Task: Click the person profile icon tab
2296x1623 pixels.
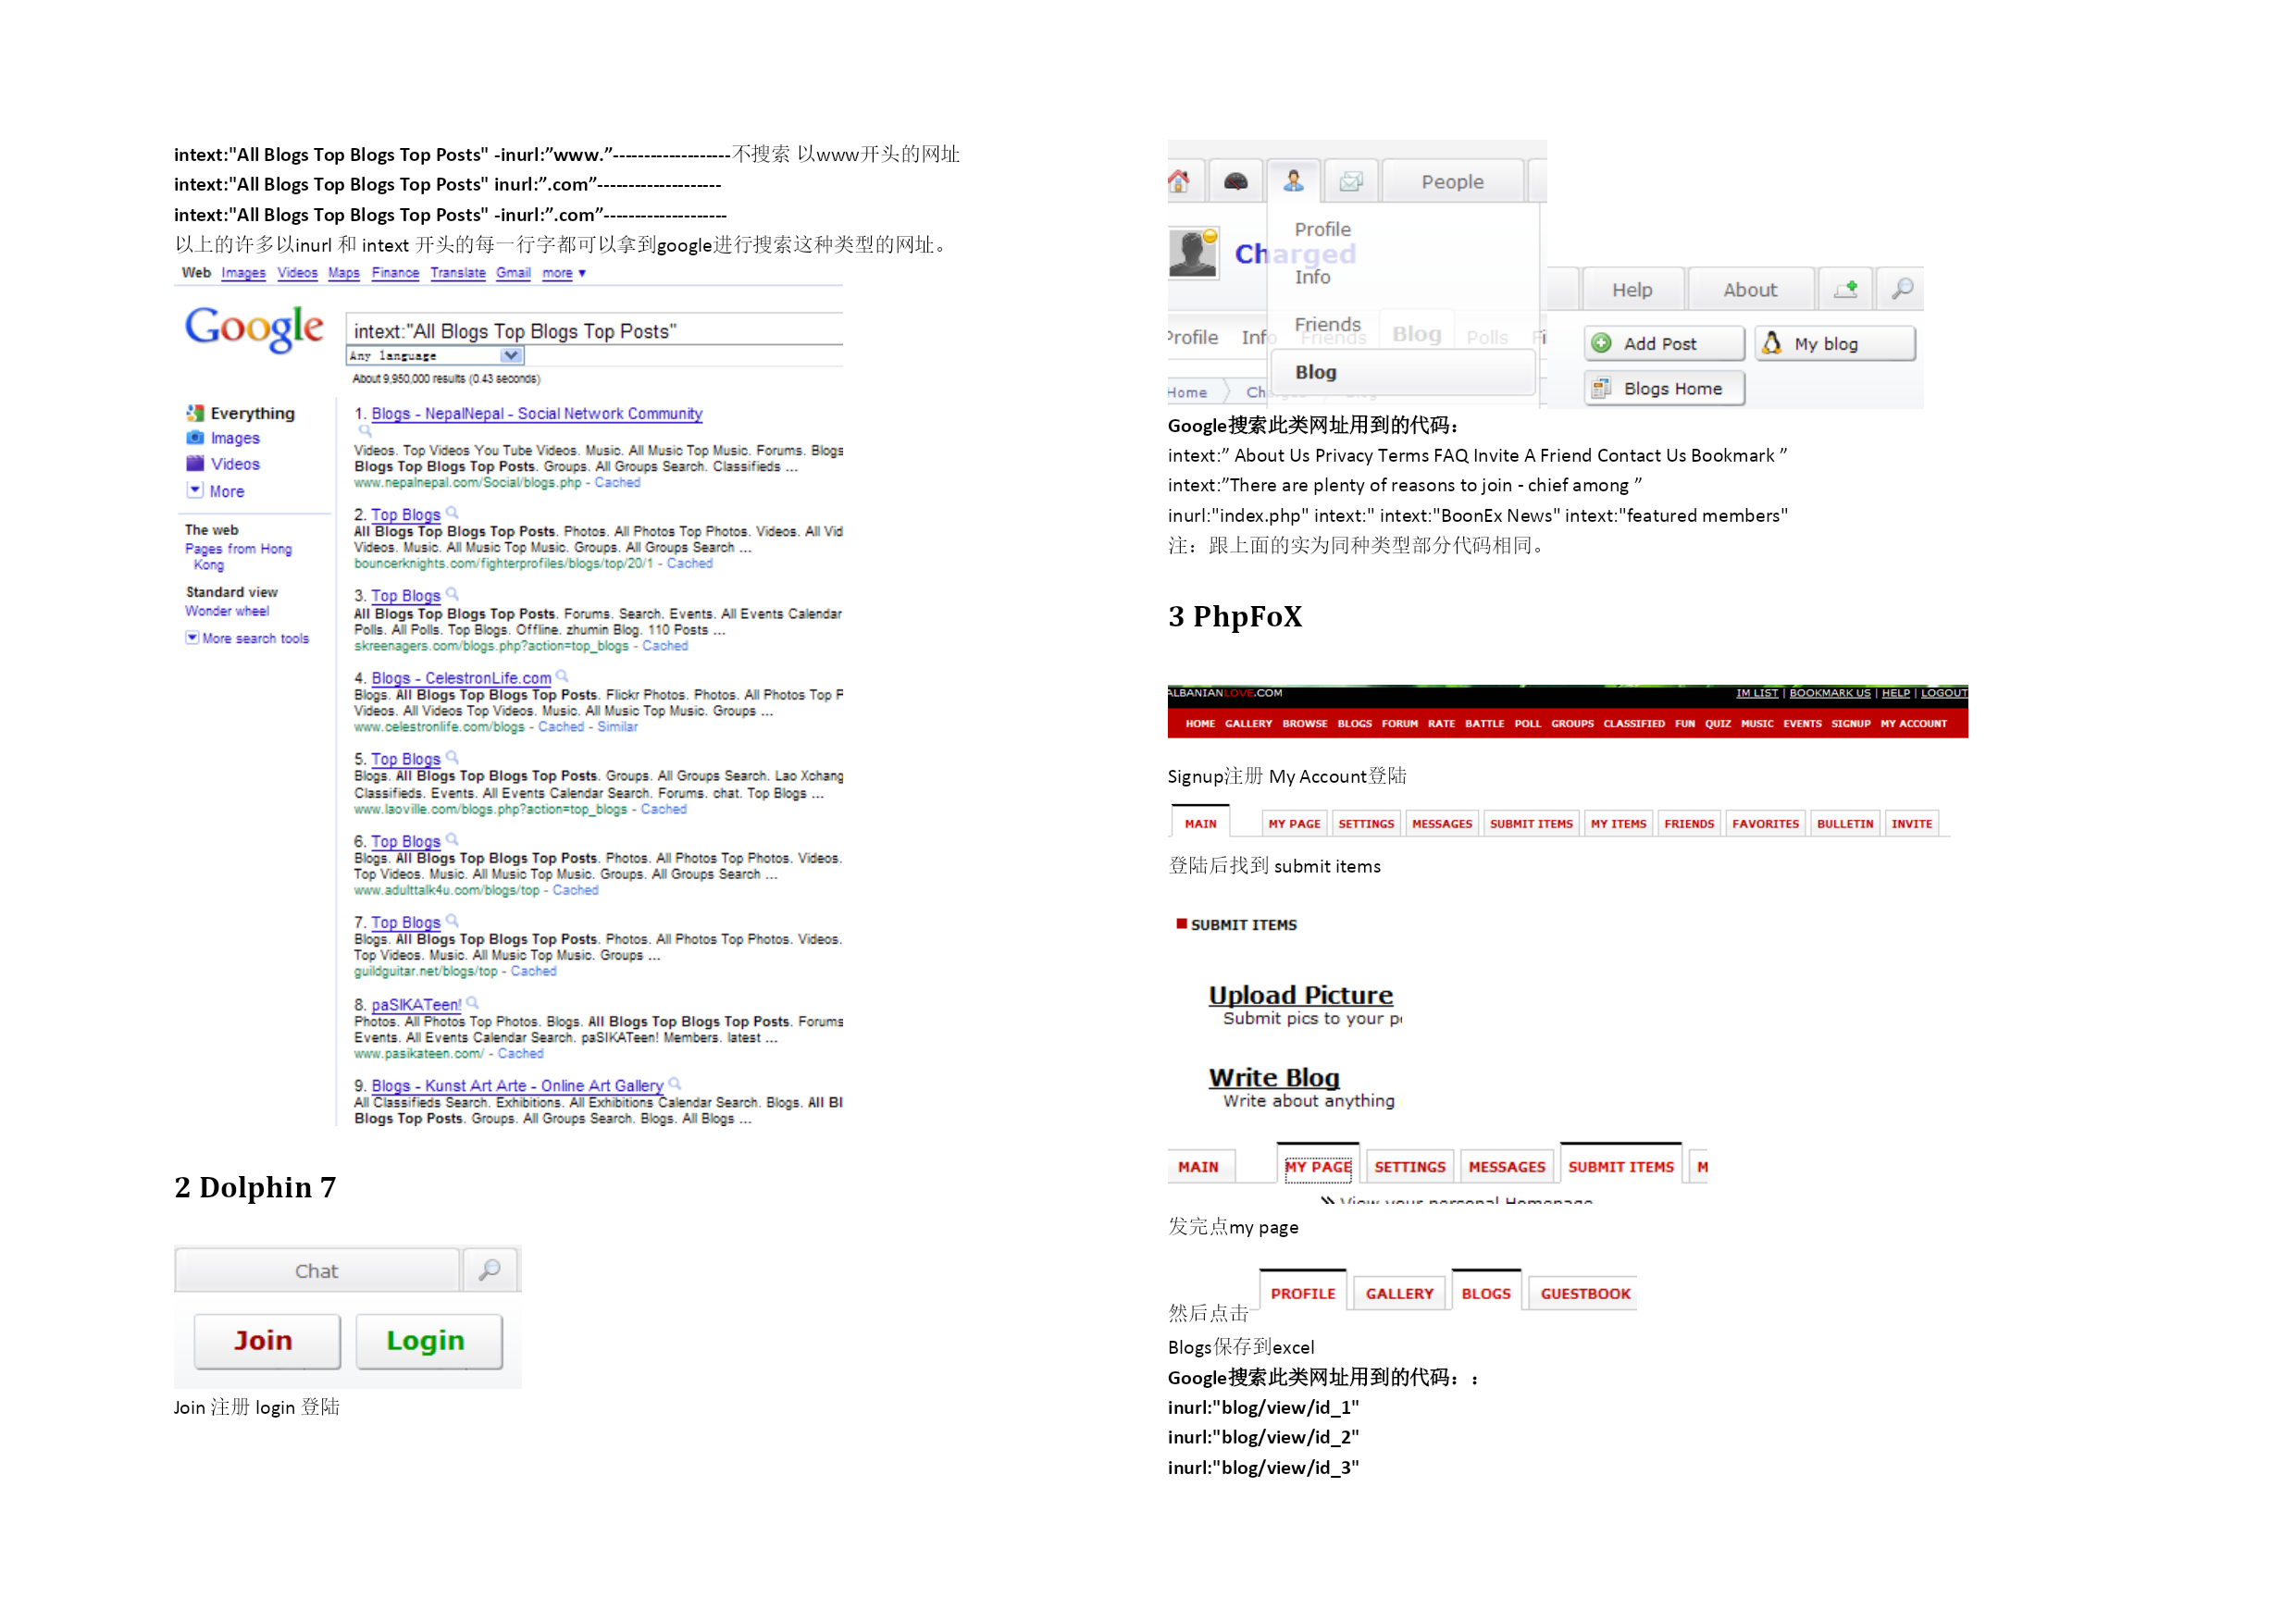Action: point(1293,181)
